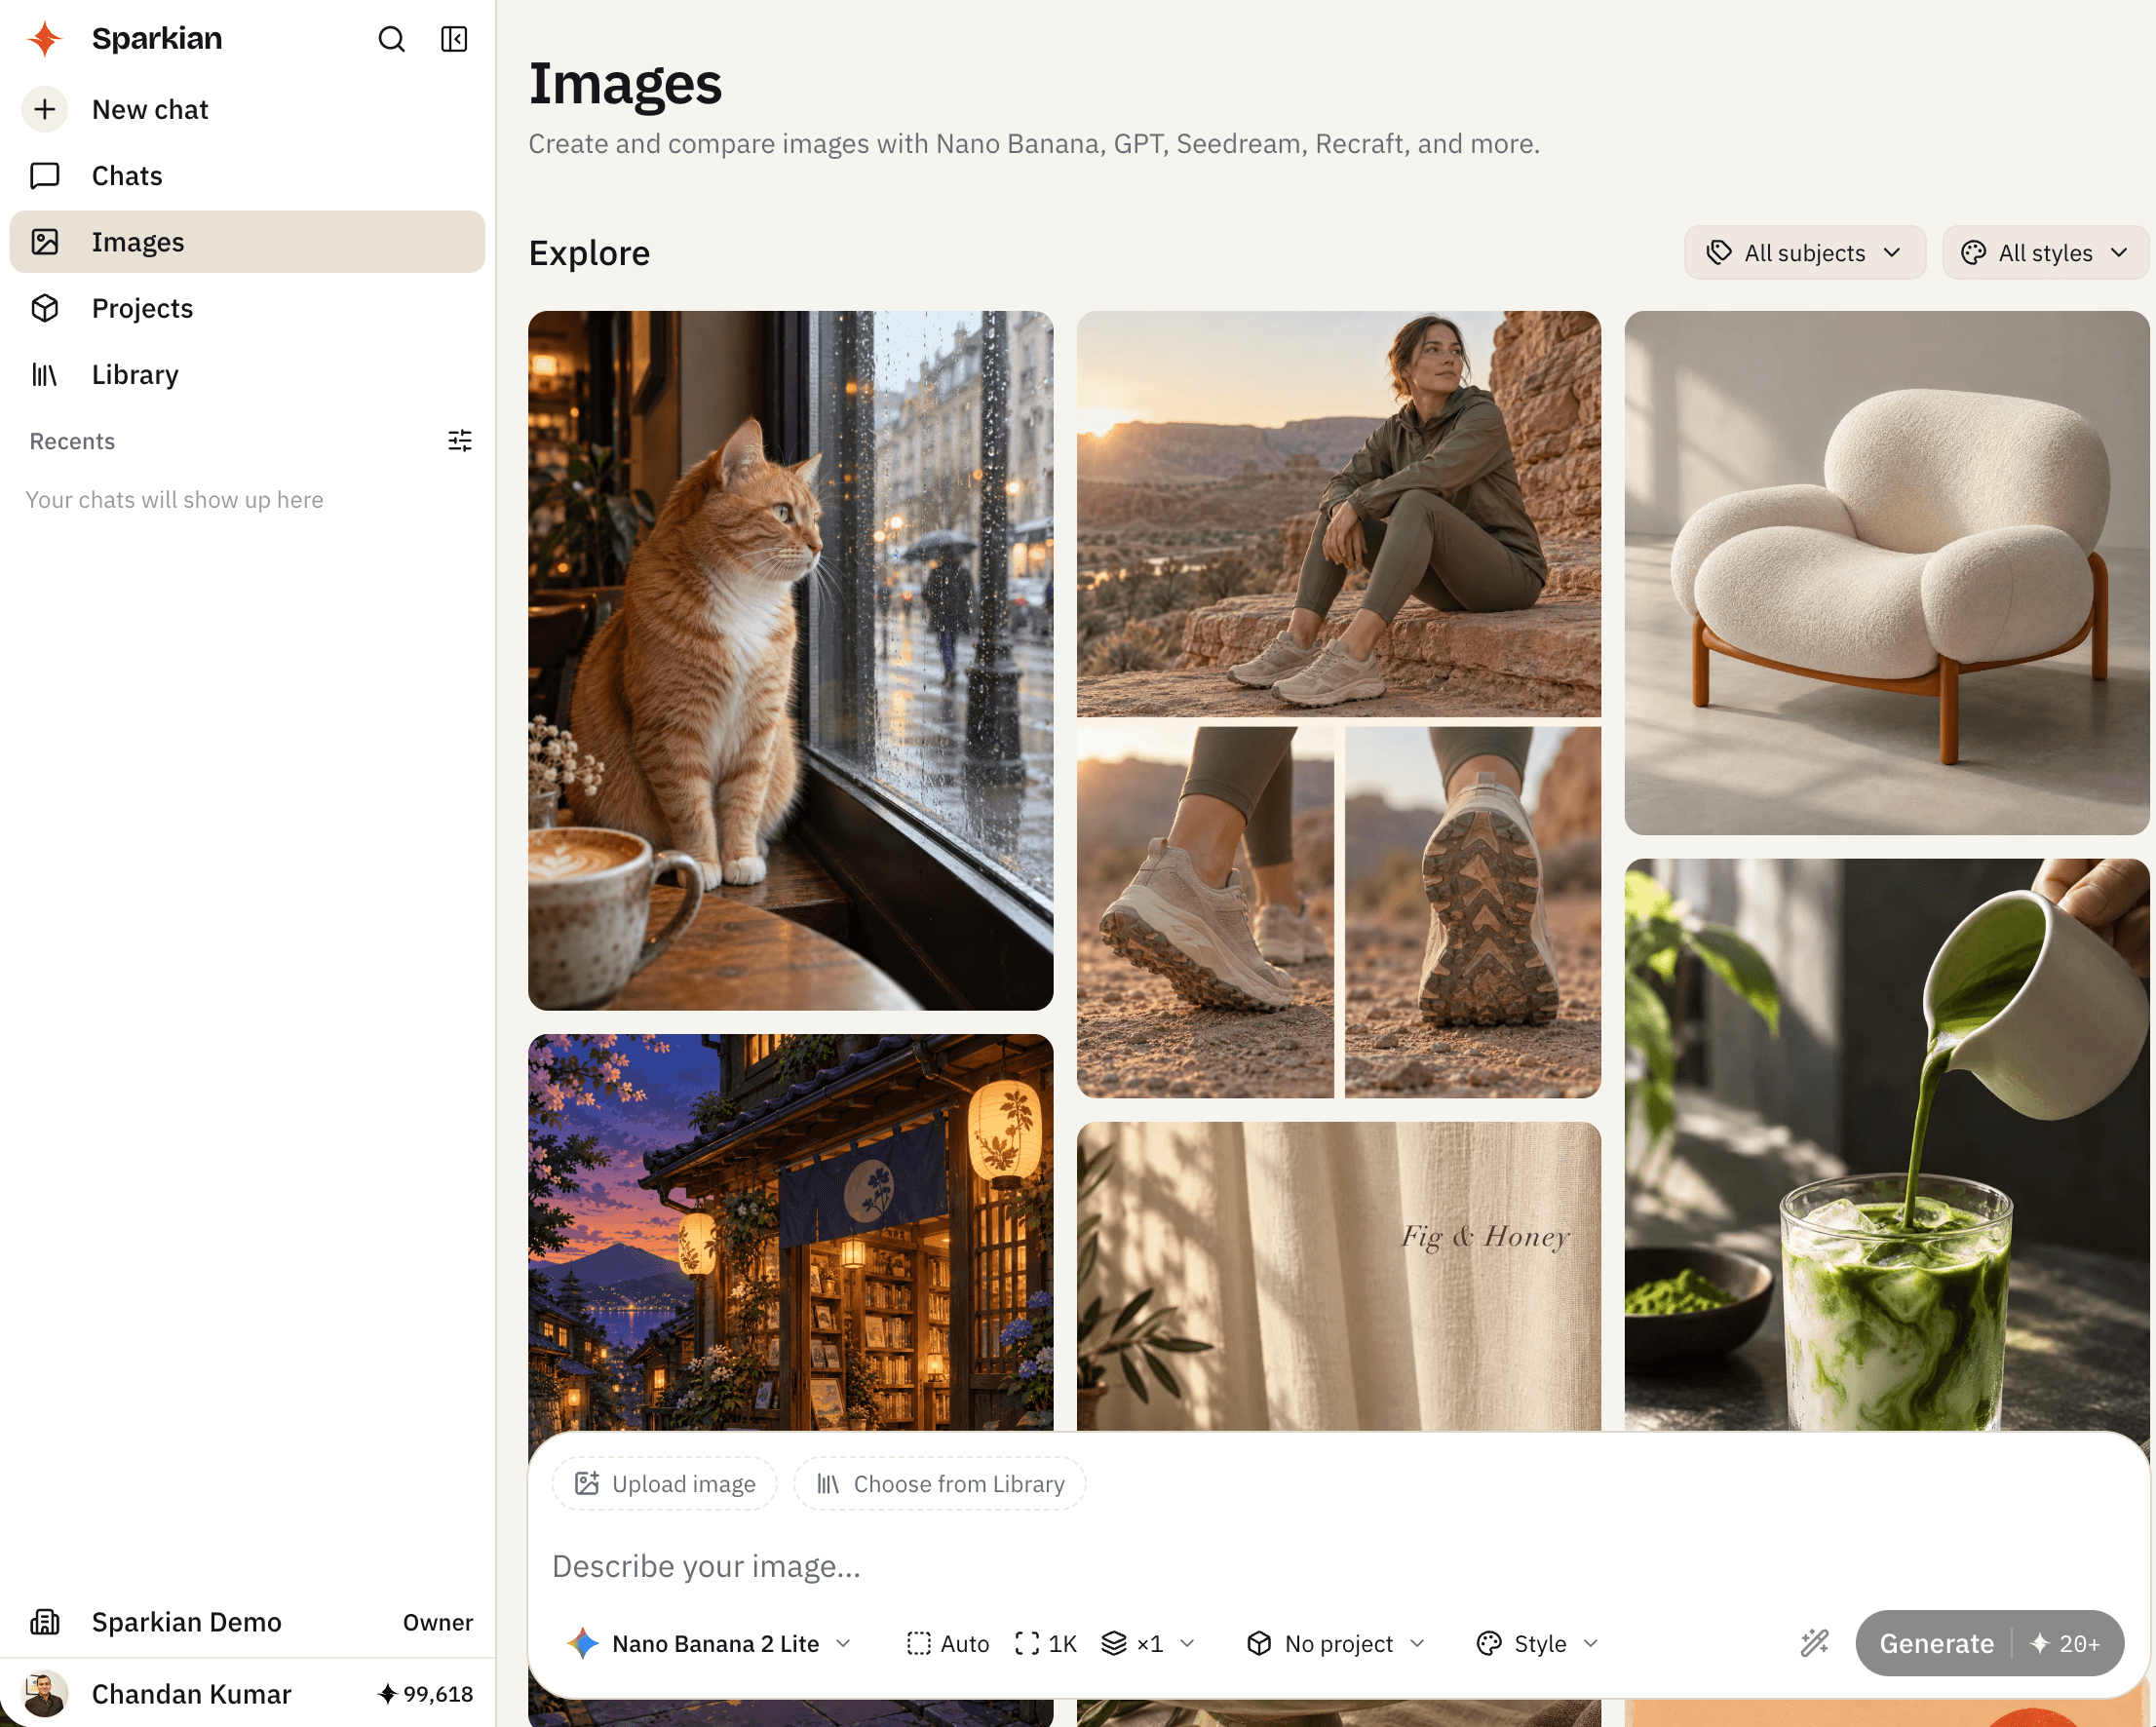This screenshot has width=2156, height=1727.
Task: Click the Sparkian Demo workspace name
Action: [x=186, y=1622]
